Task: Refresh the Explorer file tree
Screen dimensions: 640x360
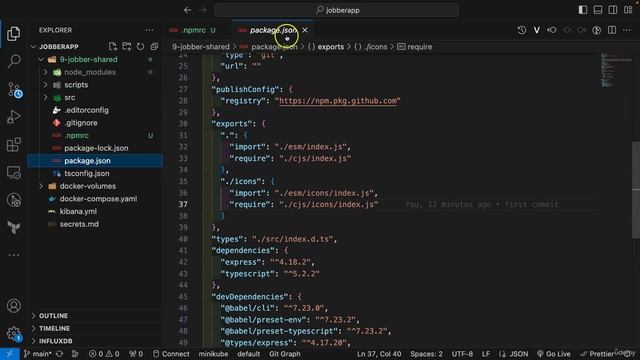Action: (140, 47)
